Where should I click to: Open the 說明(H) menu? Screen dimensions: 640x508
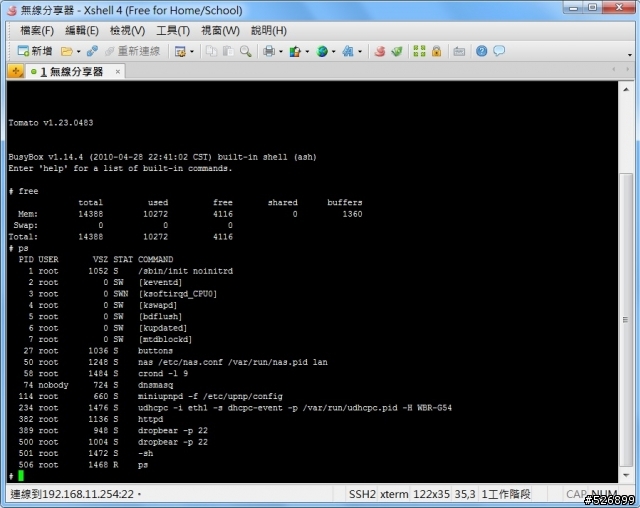(x=269, y=31)
